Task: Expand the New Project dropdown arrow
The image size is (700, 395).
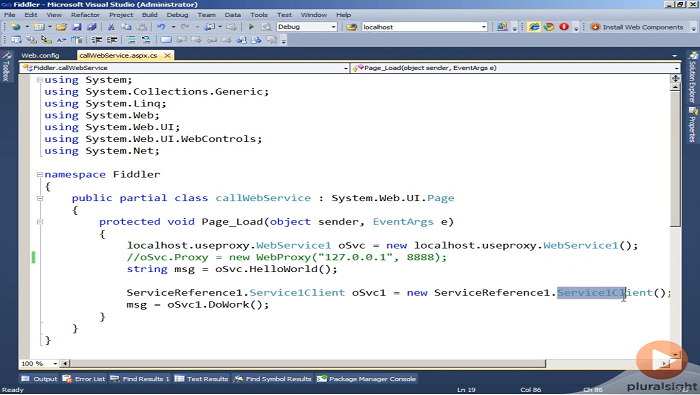Action: 27,27
